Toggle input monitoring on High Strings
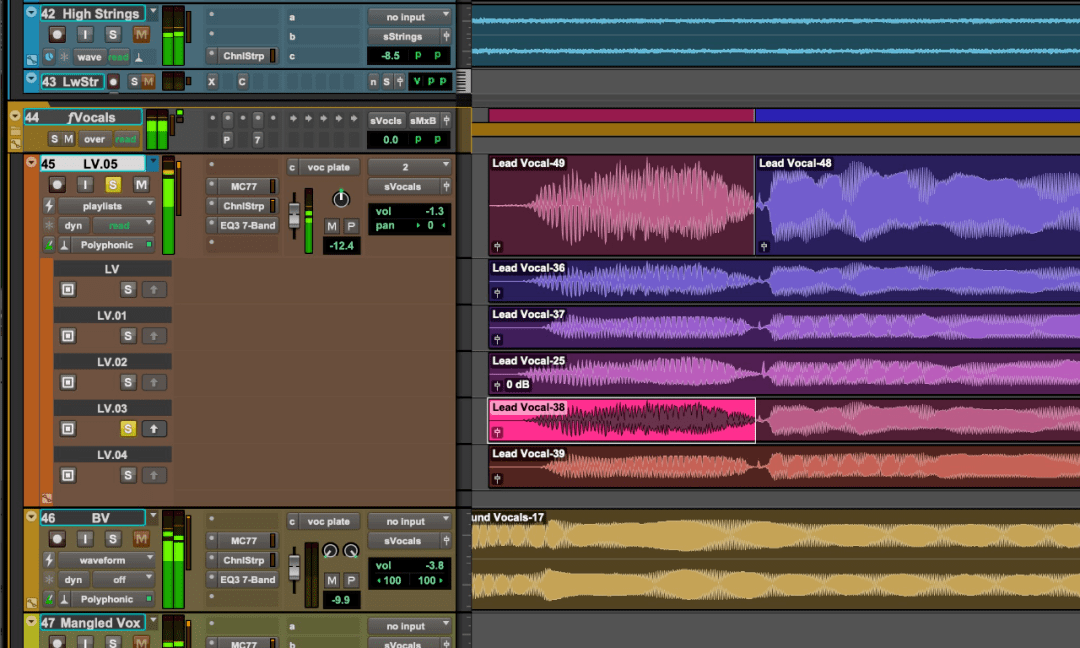This screenshot has height=648, width=1080. 86,35
